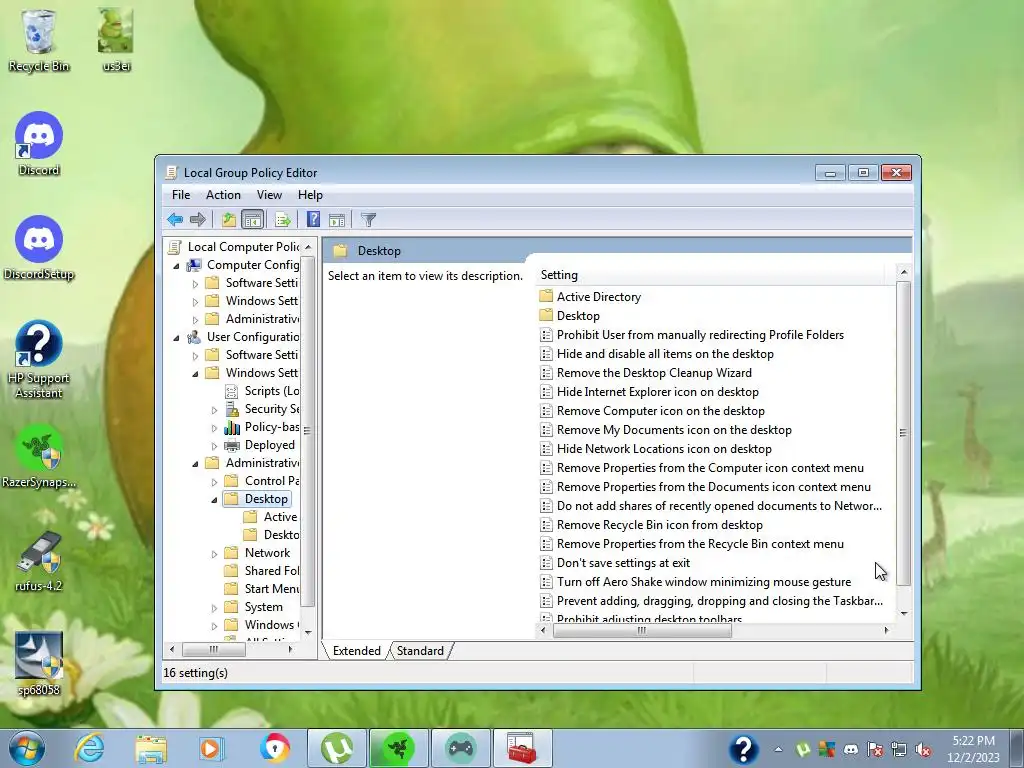Switch to the Standard tab
The height and width of the screenshot is (768, 1024).
[420, 650]
